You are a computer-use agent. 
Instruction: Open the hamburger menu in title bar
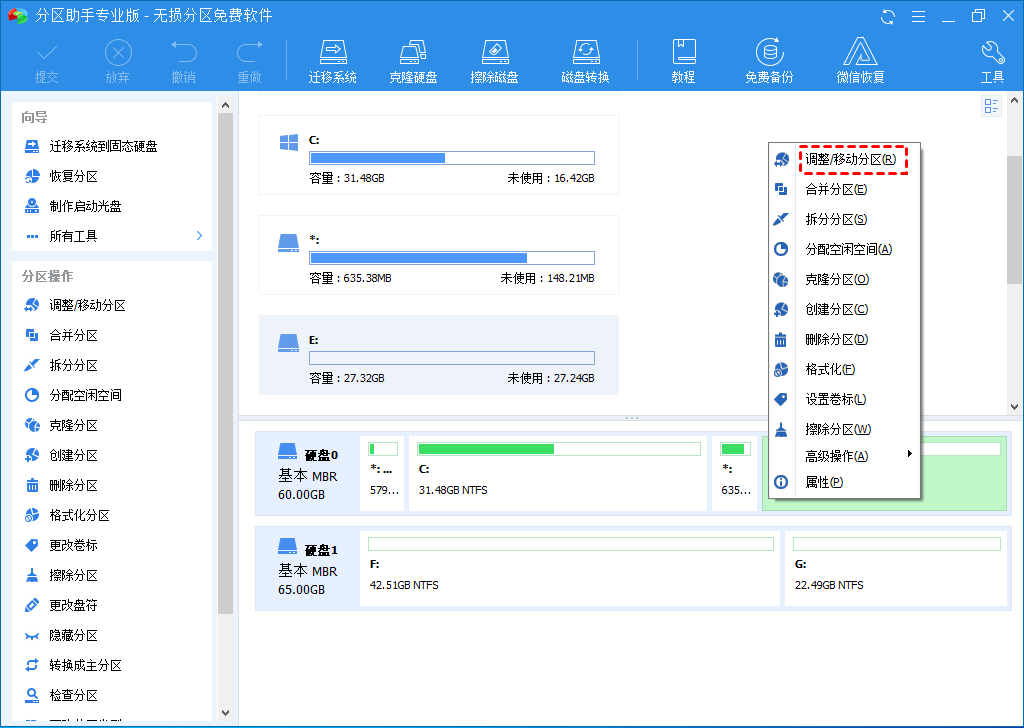click(918, 16)
